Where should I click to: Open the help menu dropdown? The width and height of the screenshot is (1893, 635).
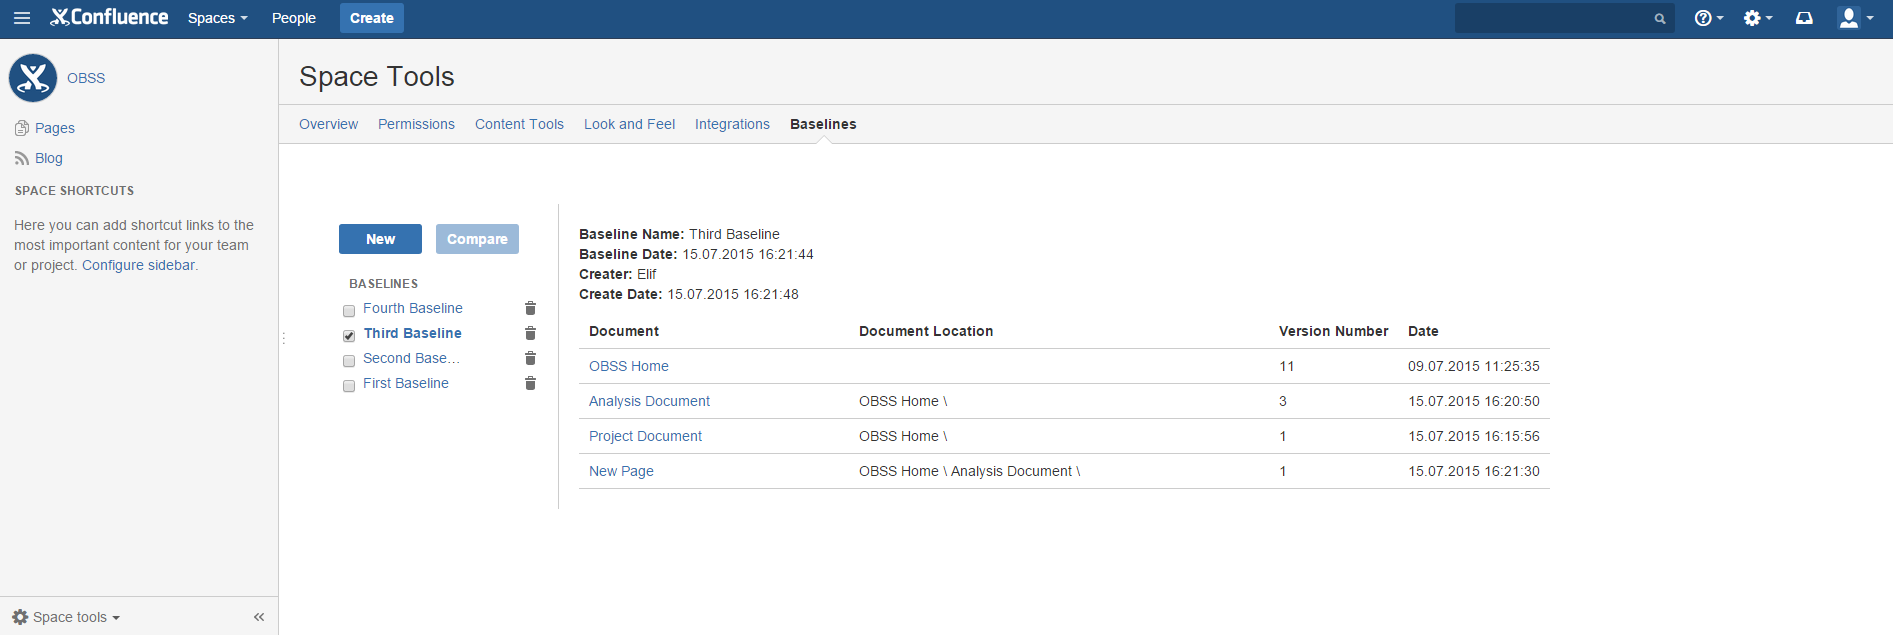[1708, 18]
